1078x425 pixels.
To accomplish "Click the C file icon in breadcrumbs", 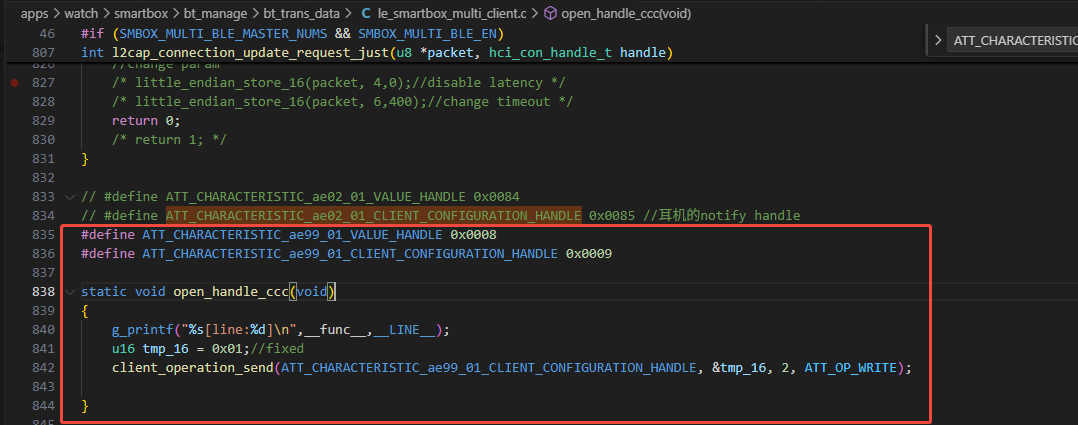I will point(366,13).
